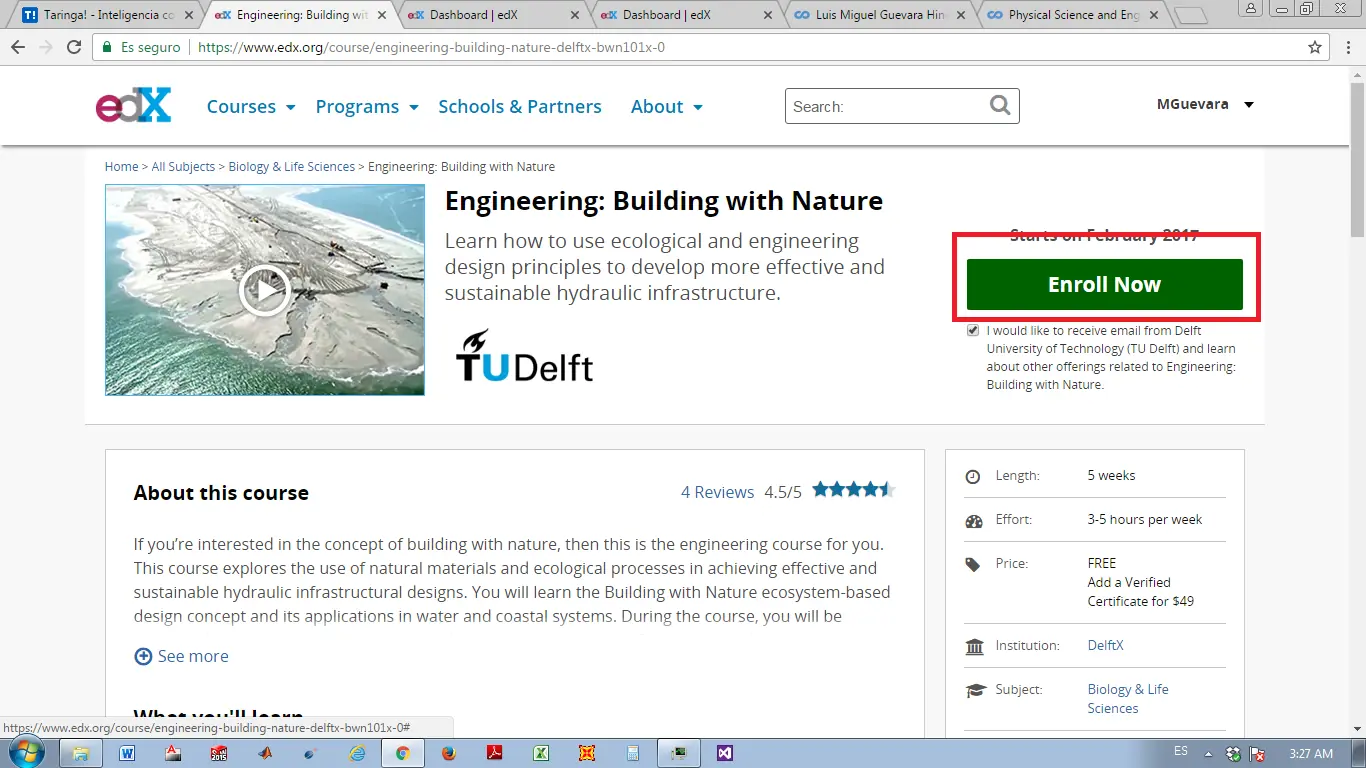Open the Biology & Life Sciences subject link
This screenshot has width=1366, height=768.
click(x=1128, y=698)
